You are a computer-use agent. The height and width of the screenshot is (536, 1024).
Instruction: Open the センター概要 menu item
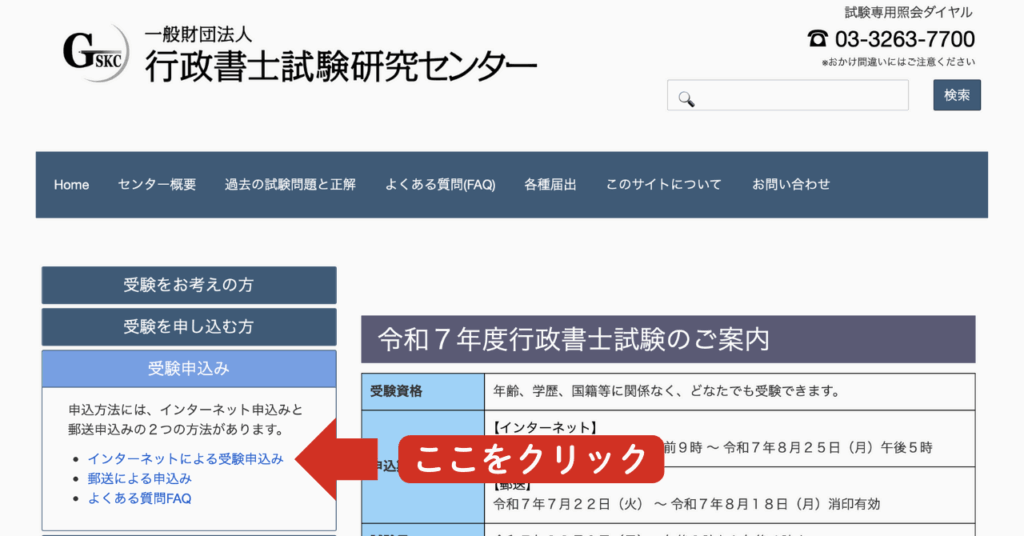click(x=157, y=185)
